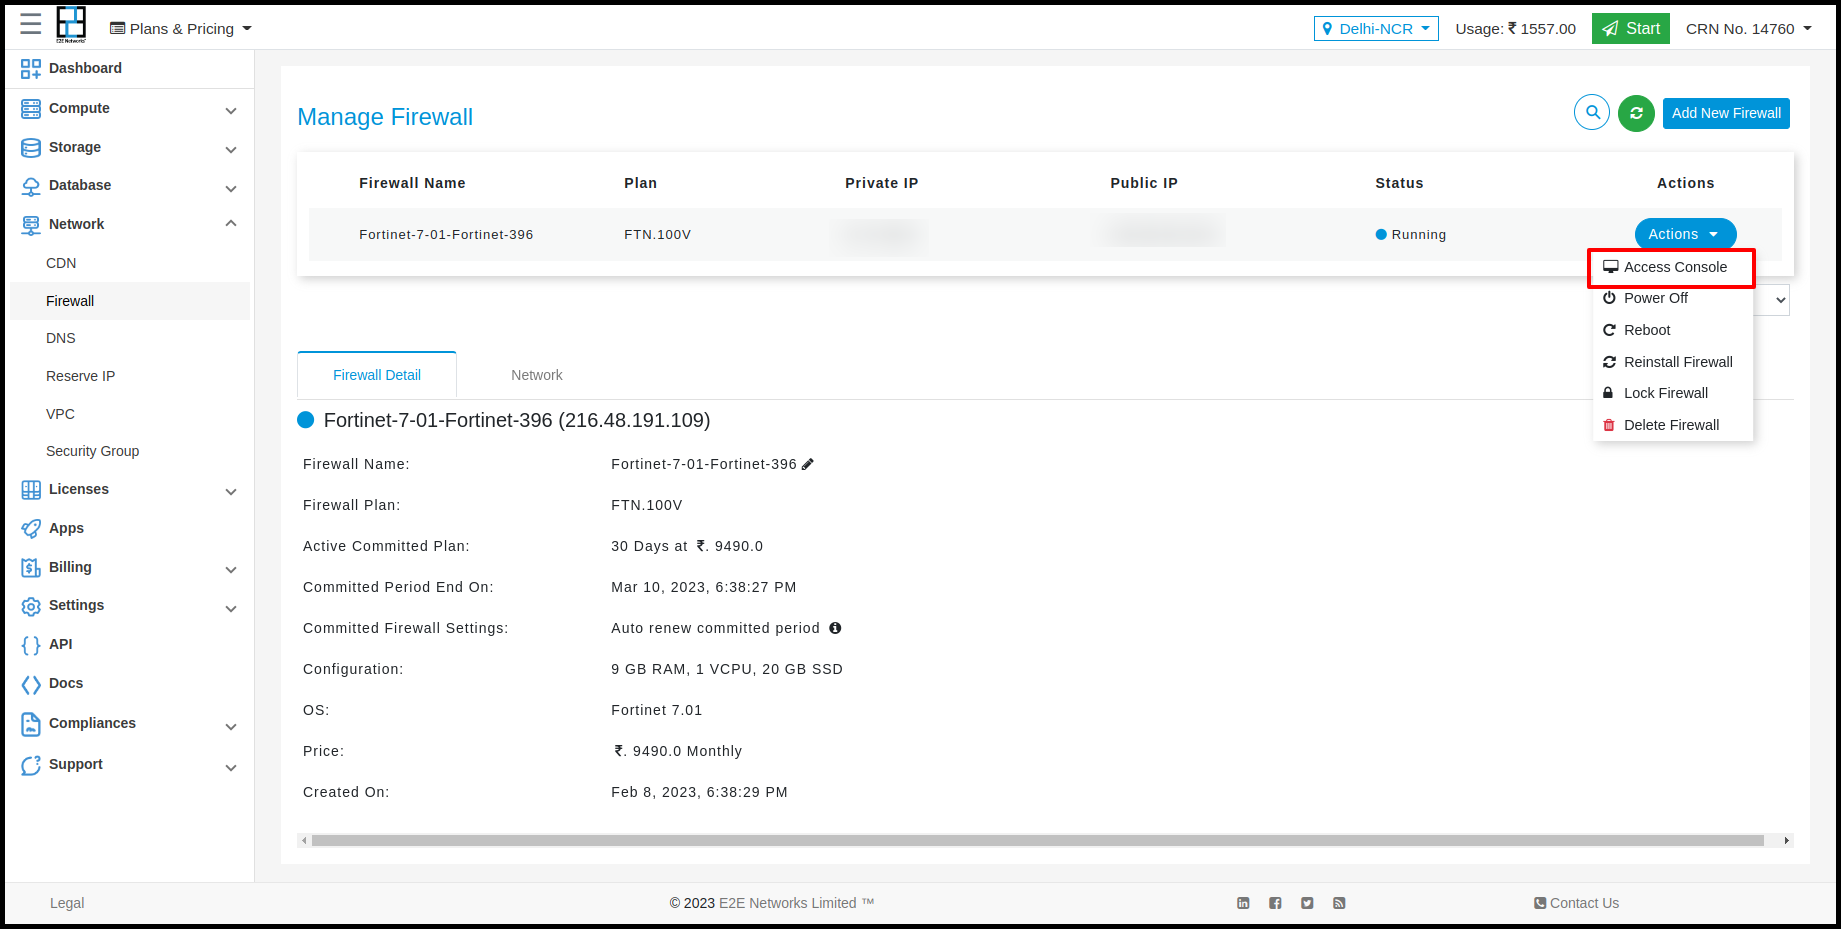Collapse the Network section chevron
1841x929 pixels.
click(x=231, y=223)
